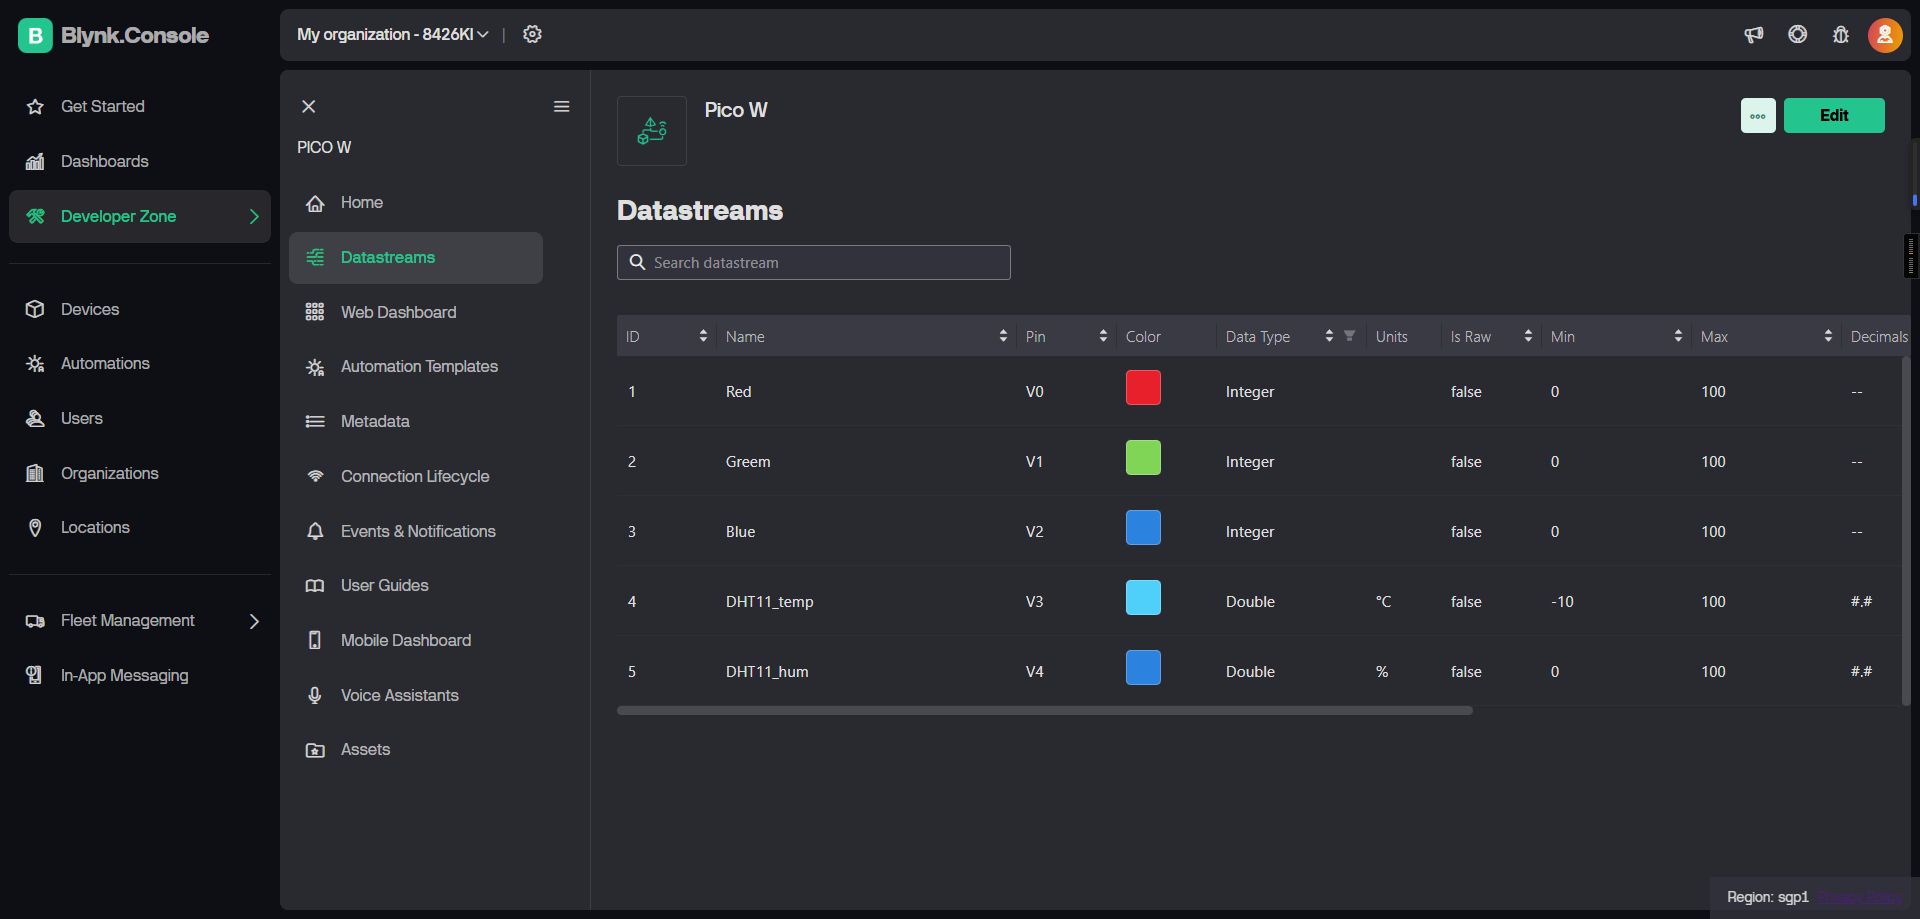Image resolution: width=1920 pixels, height=919 pixels.
Task: Close the Pico W template panel
Action: [x=309, y=106]
